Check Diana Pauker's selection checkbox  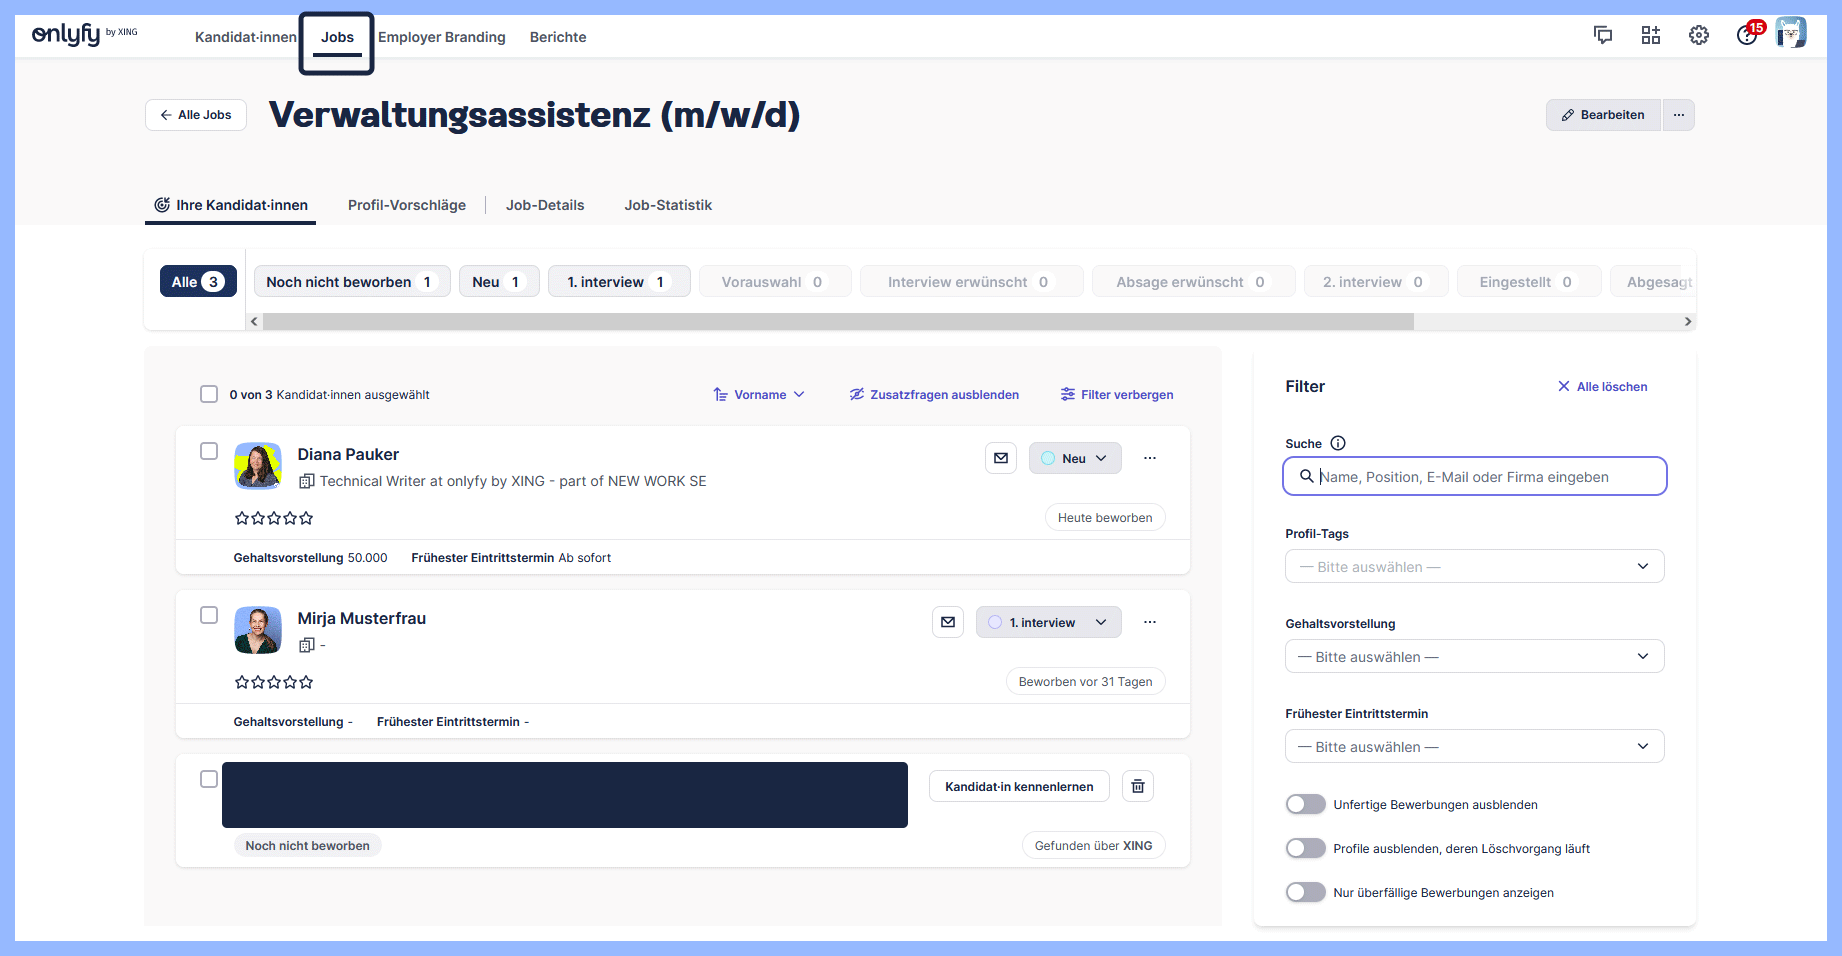[209, 450]
